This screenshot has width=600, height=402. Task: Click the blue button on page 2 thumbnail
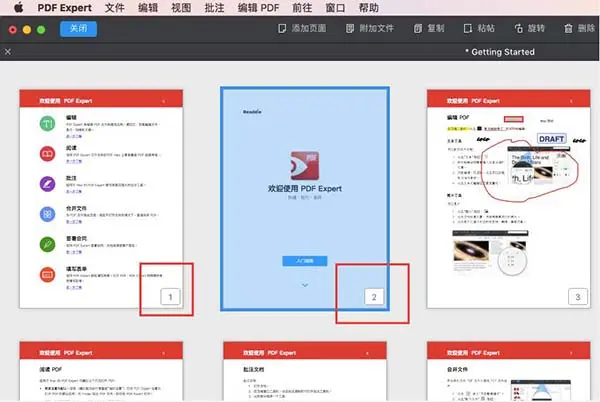pyautogui.click(x=305, y=261)
